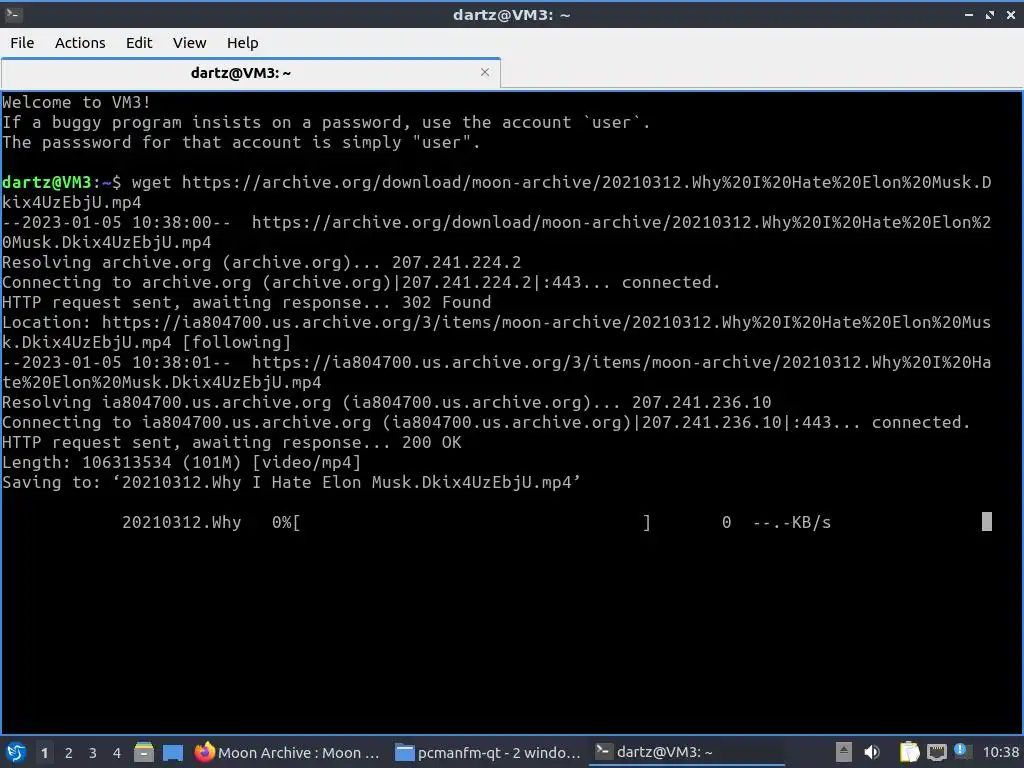This screenshot has width=1024, height=768.
Task: Close the terminal window
Action: click(x=1011, y=14)
